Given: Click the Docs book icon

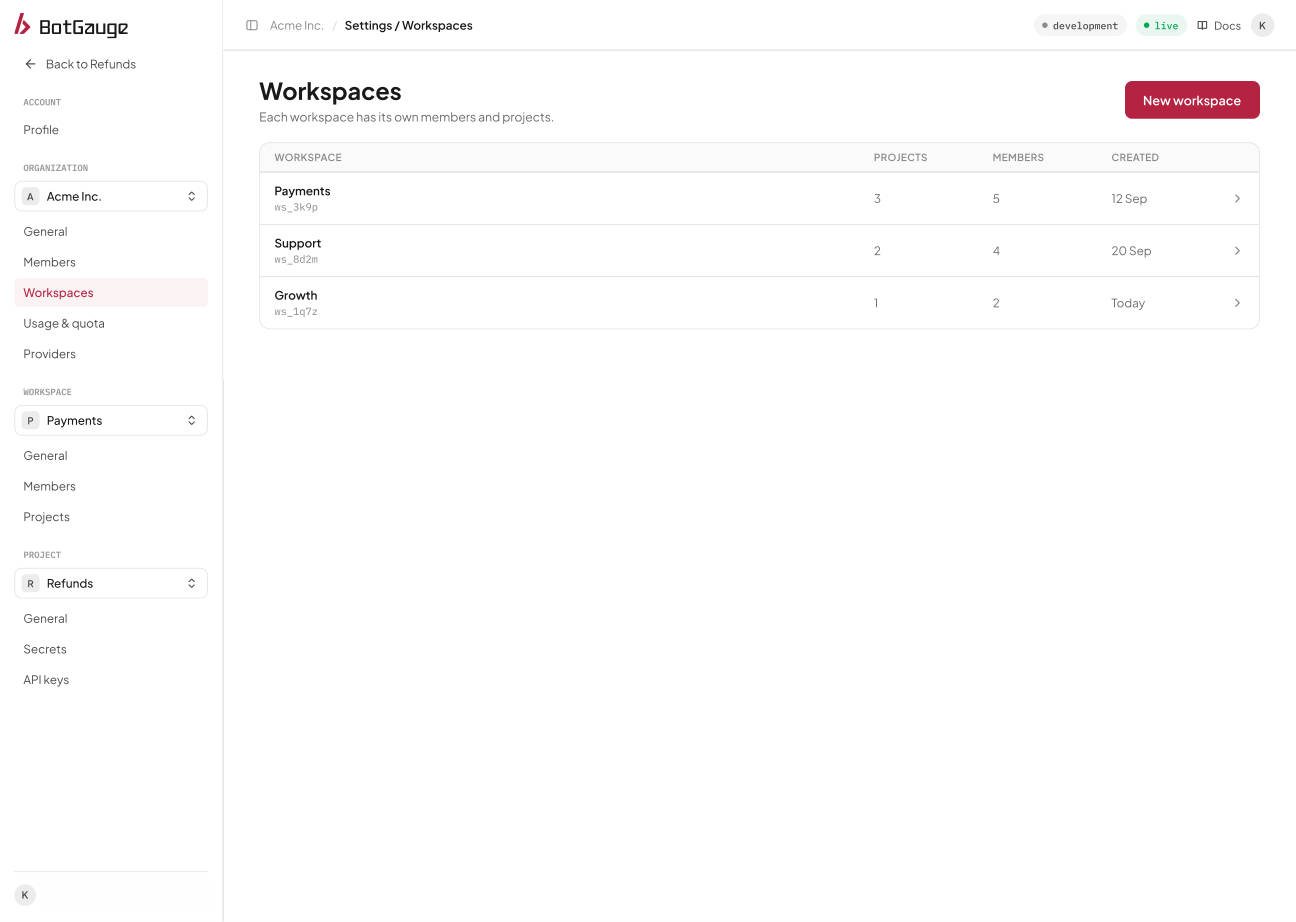Looking at the screenshot, I should point(1202,25).
